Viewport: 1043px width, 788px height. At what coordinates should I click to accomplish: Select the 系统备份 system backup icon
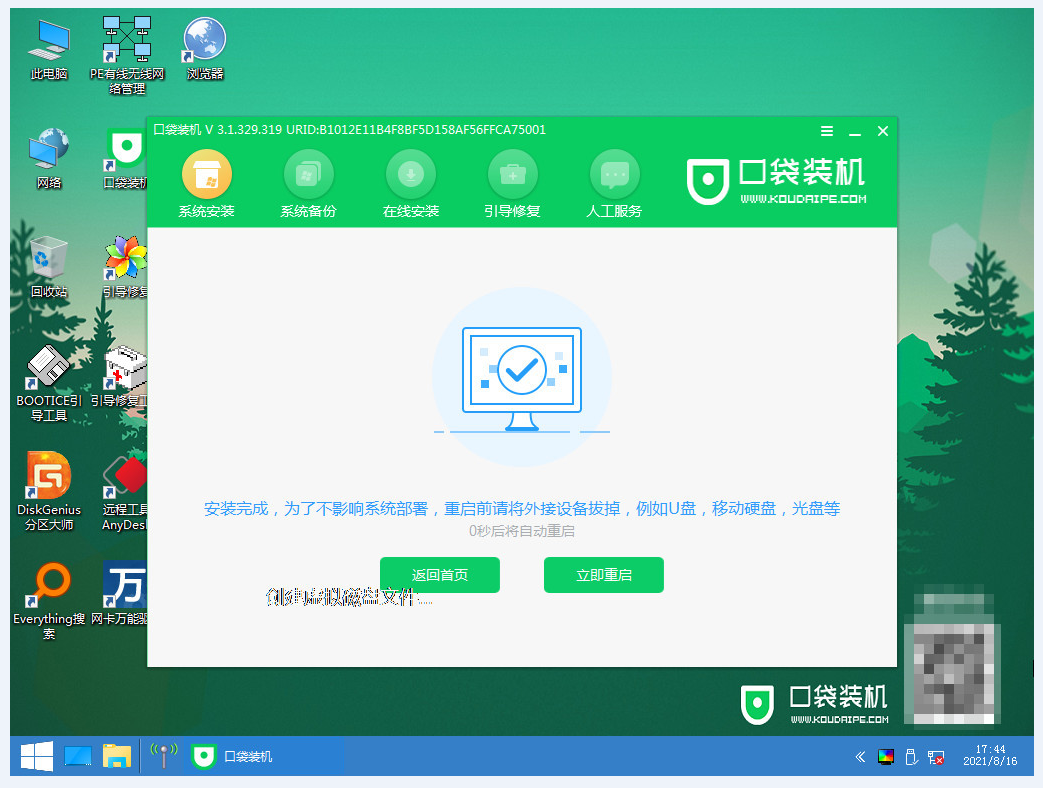click(308, 184)
